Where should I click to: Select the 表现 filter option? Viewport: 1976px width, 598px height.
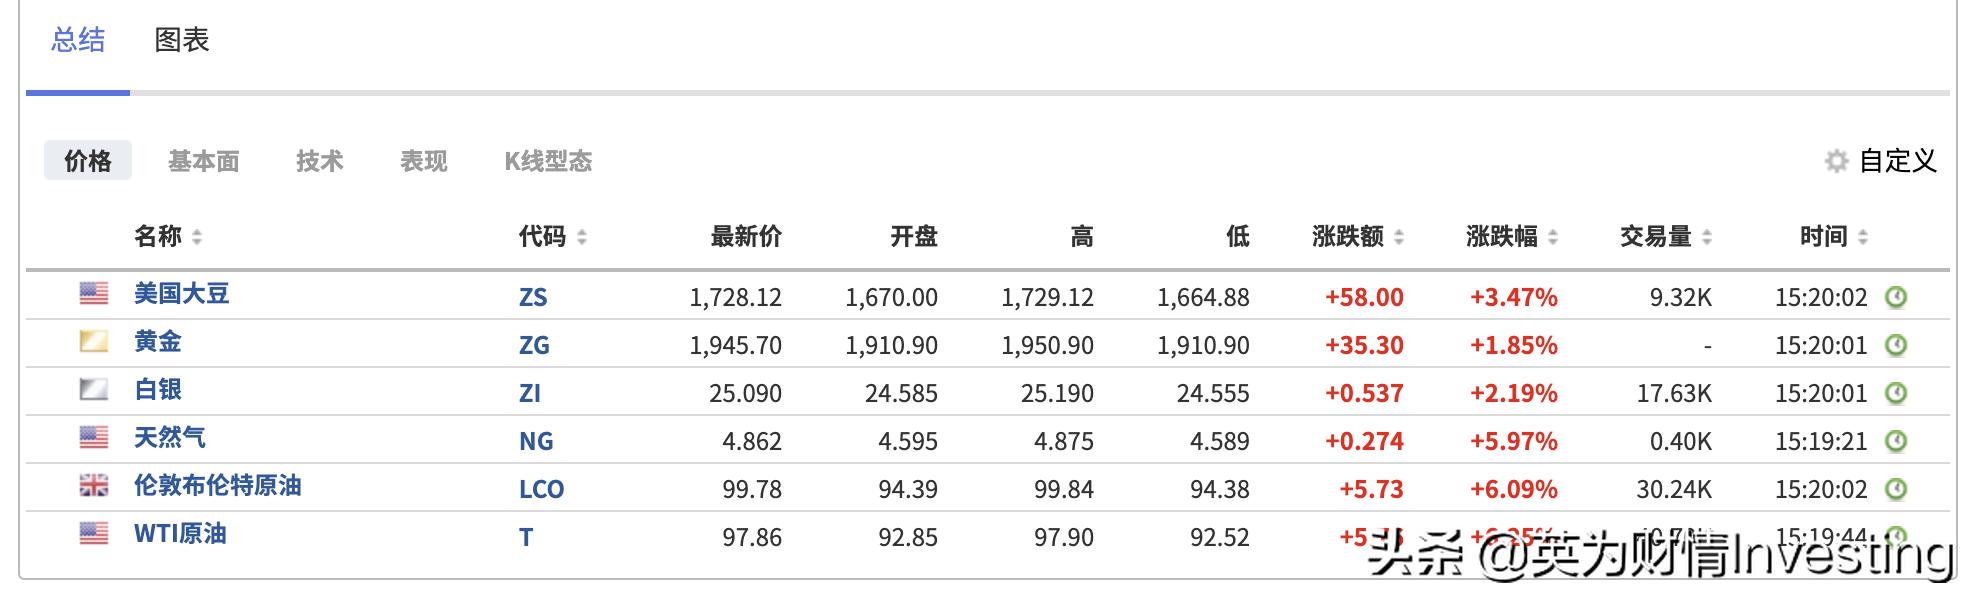click(x=423, y=161)
